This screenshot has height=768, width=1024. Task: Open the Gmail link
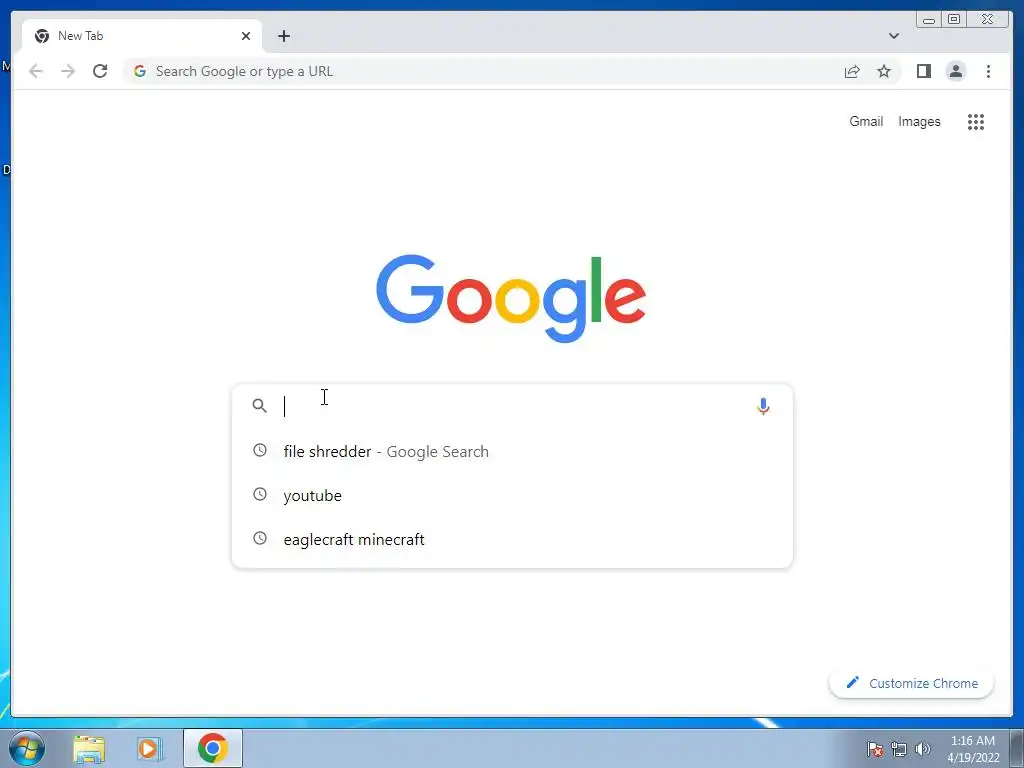pos(866,121)
